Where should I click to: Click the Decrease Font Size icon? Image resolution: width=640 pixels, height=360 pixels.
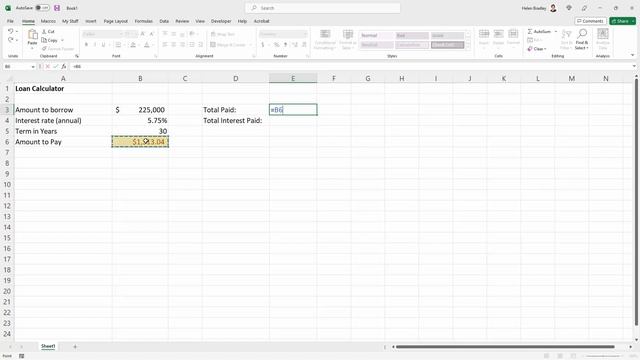pyautogui.click(x=151, y=34)
